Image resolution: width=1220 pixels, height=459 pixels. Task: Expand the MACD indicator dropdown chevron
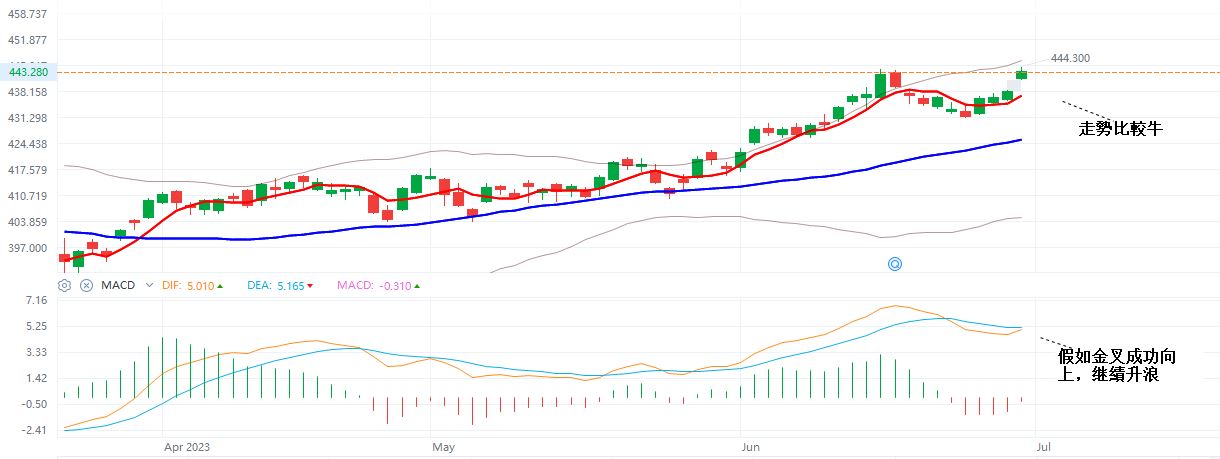(150, 285)
